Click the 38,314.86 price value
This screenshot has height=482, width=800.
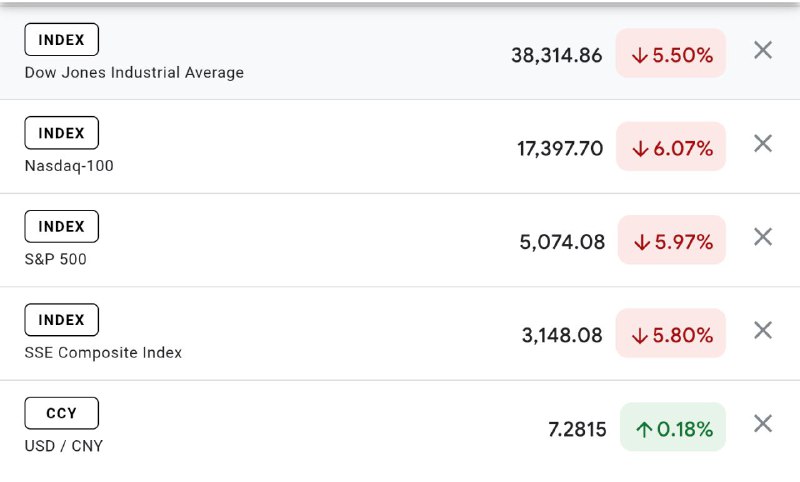556,55
